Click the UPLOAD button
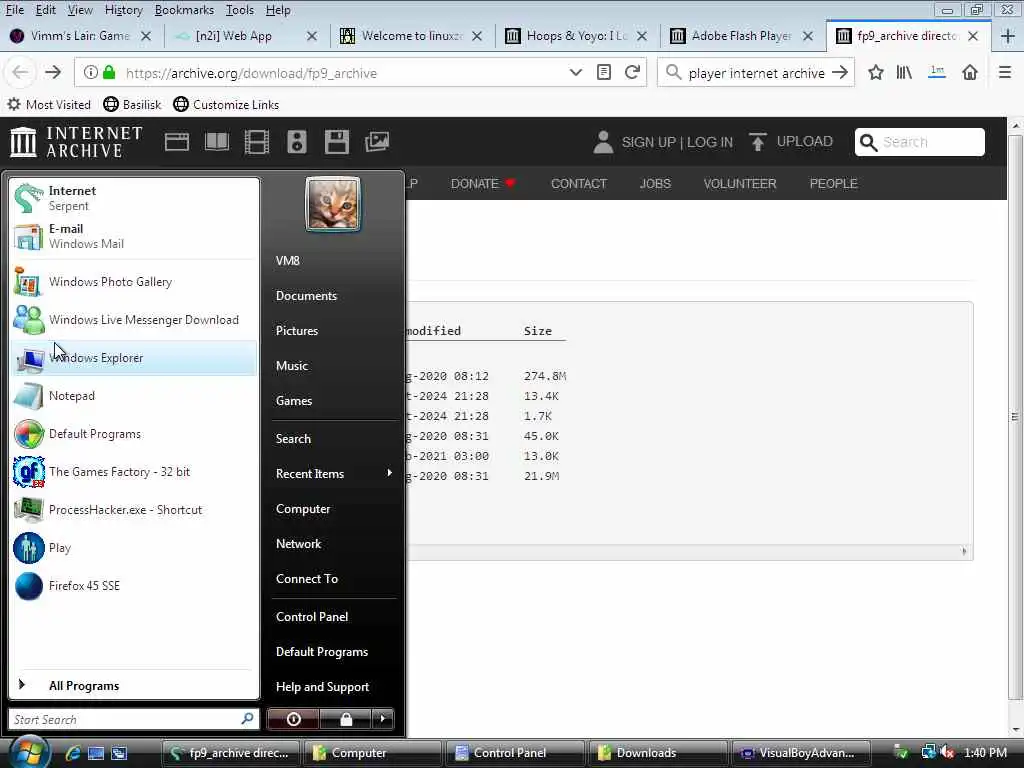Image resolution: width=1024 pixels, height=768 pixels. [791, 142]
